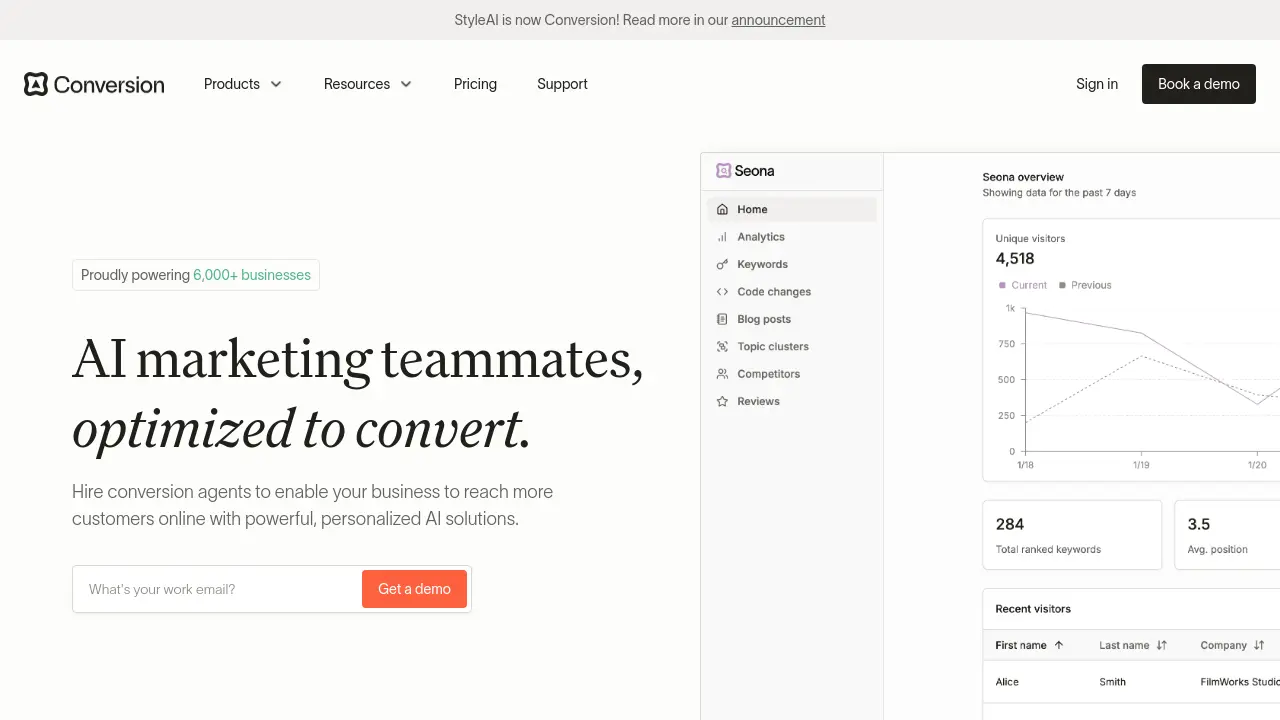
Task: Click the Topic clusters icon
Action: (722, 347)
